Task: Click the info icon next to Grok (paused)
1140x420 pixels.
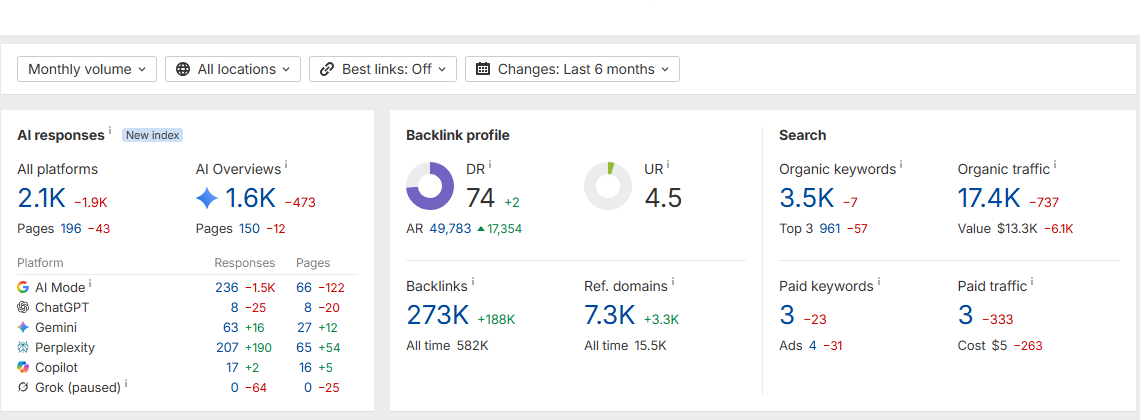Action: pyautogui.click(x=126, y=383)
